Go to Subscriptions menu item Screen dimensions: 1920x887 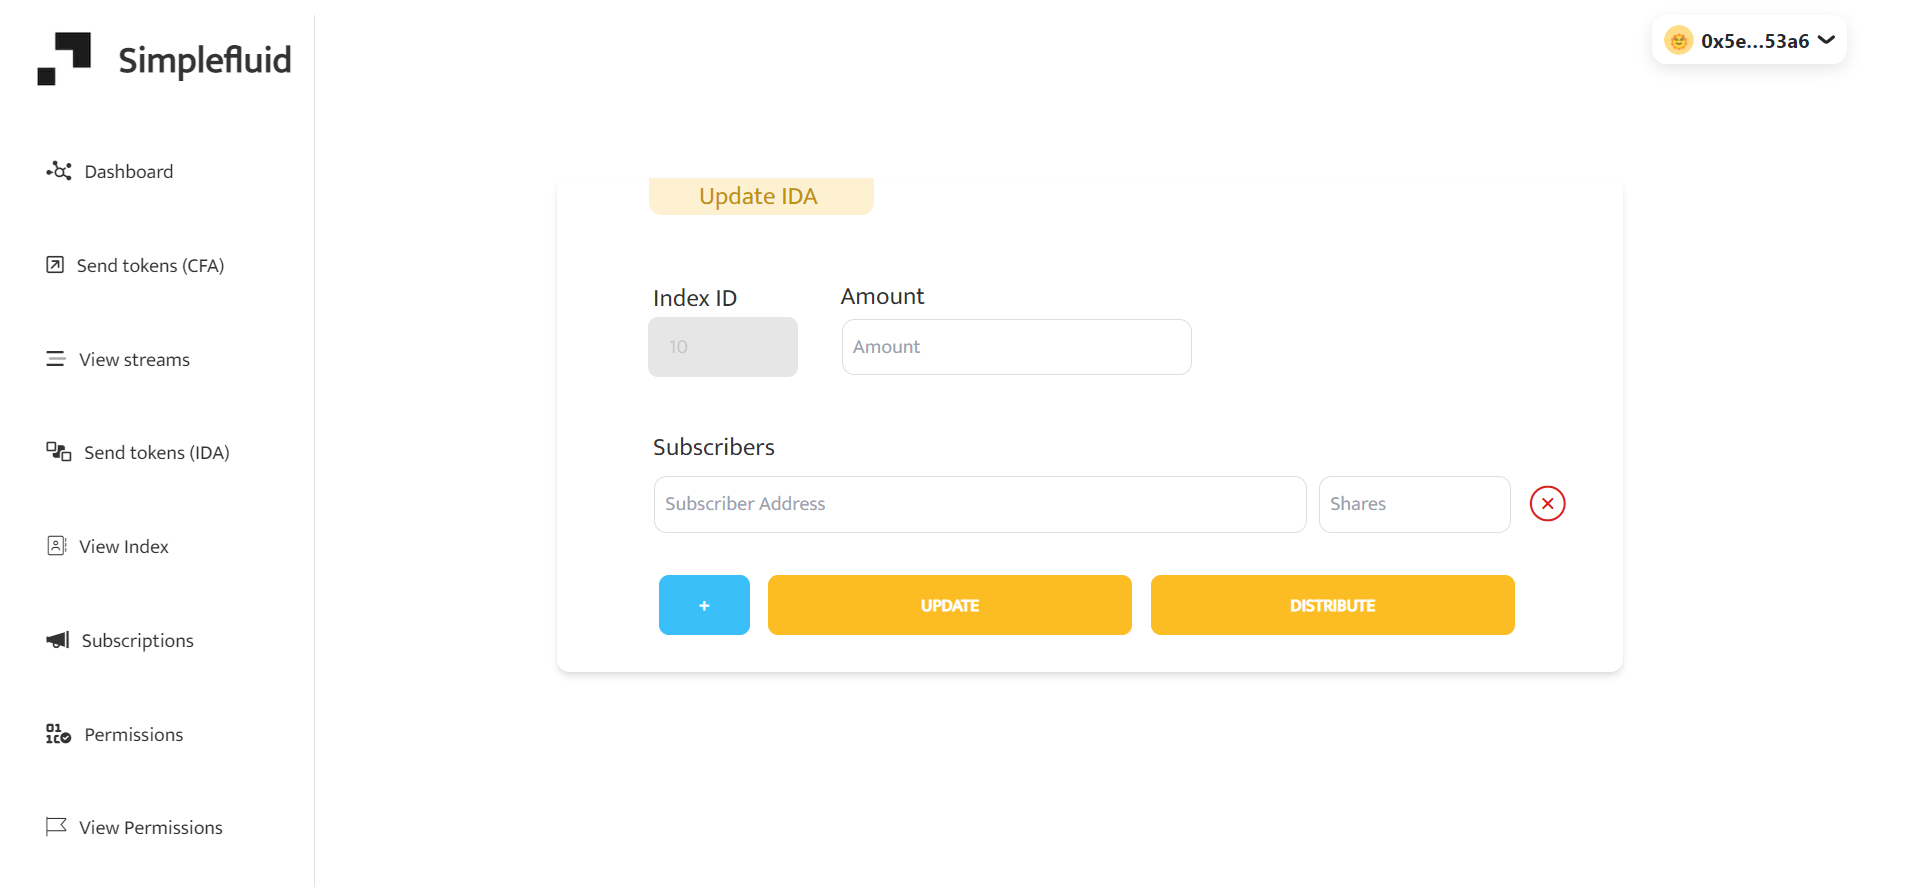click(x=138, y=641)
